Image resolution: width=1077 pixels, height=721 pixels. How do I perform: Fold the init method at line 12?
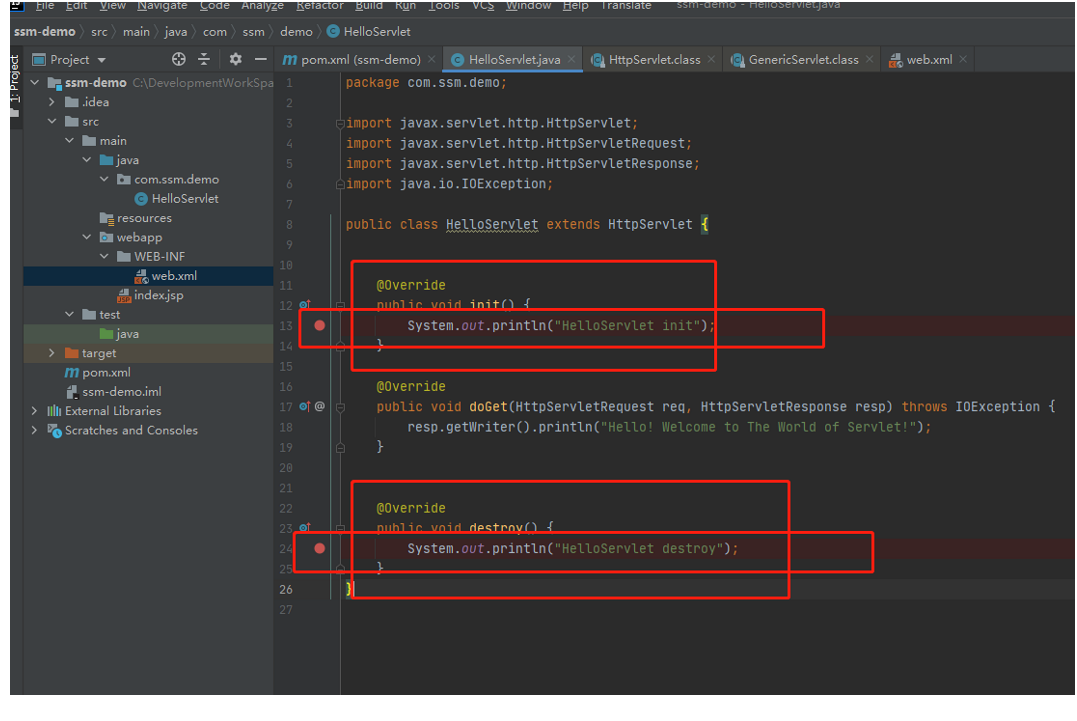click(x=340, y=305)
